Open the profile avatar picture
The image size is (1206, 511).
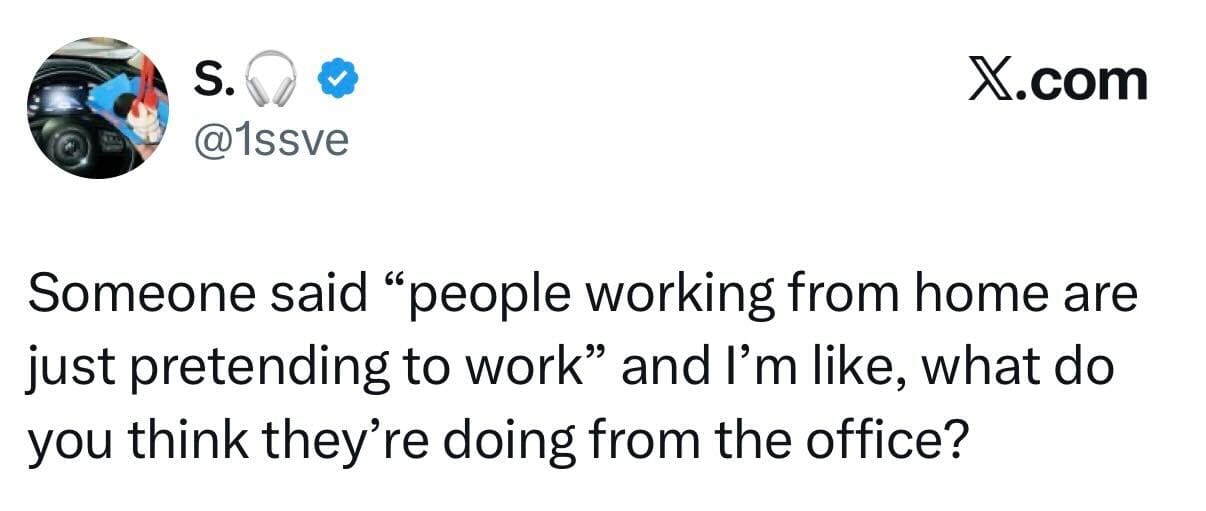pyautogui.click(x=97, y=107)
